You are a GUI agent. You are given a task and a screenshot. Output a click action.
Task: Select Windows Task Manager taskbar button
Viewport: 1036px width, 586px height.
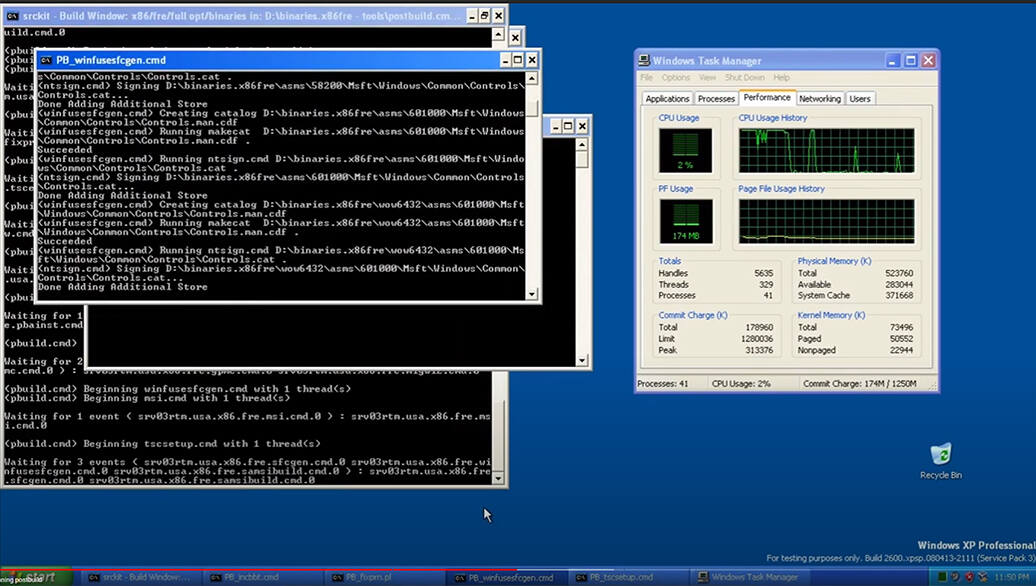(x=750, y=577)
